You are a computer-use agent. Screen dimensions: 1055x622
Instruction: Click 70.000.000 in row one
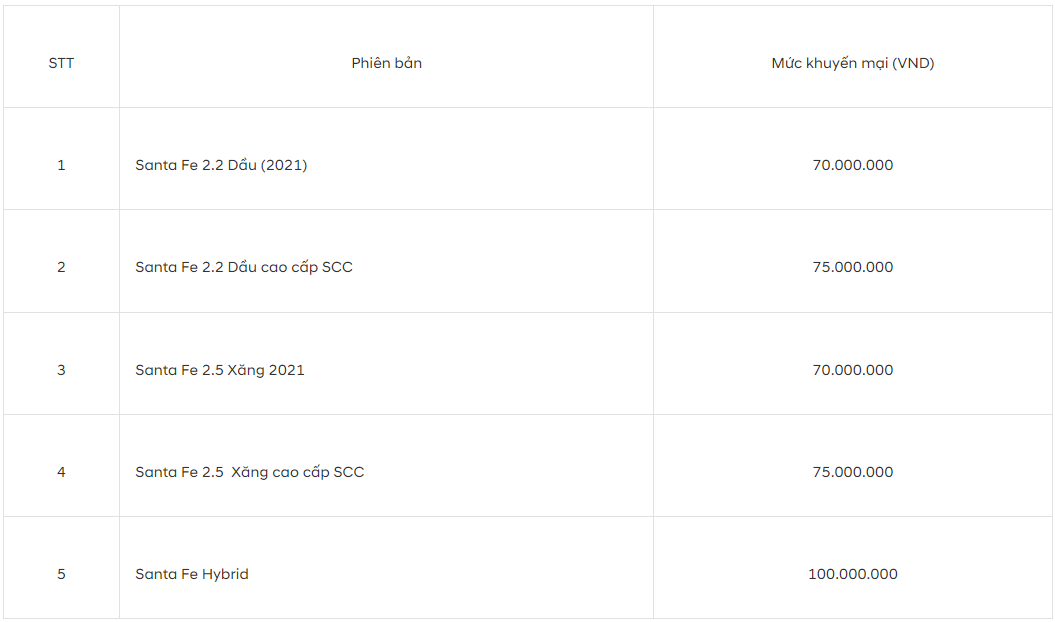click(x=852, y=165)
